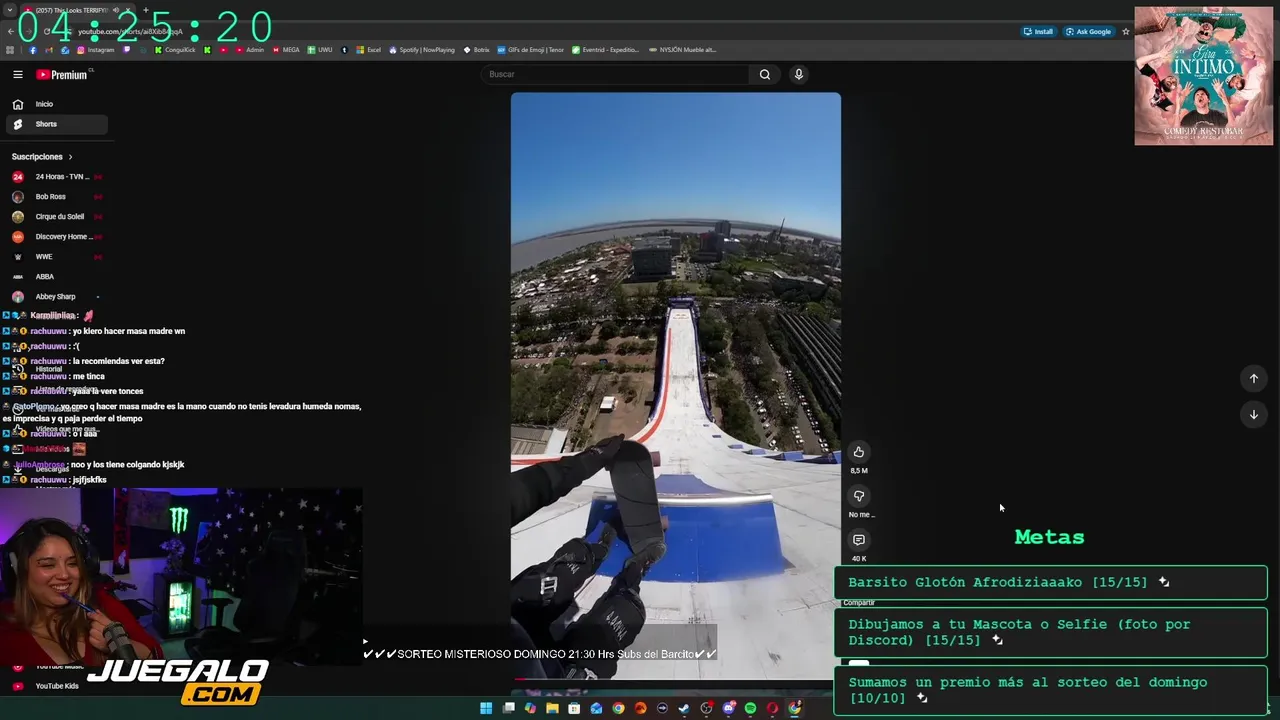1280x720 pixels.
Task: Open the Eventrid bookmark
Action: (x=605, y=50)
